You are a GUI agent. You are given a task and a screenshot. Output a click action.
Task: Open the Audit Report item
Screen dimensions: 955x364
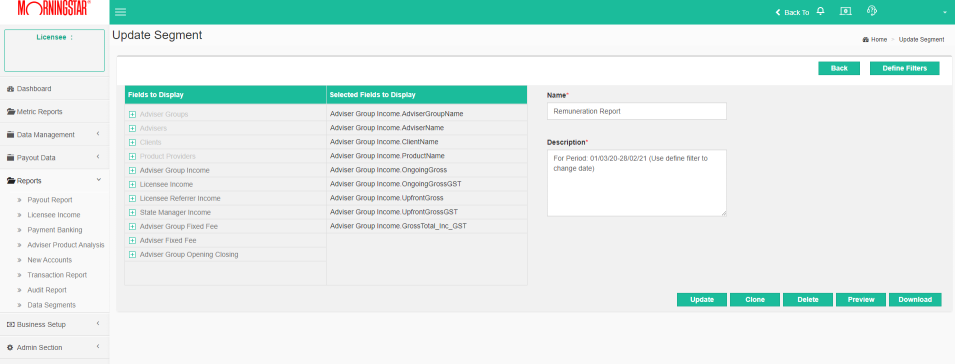coord(47,290)
